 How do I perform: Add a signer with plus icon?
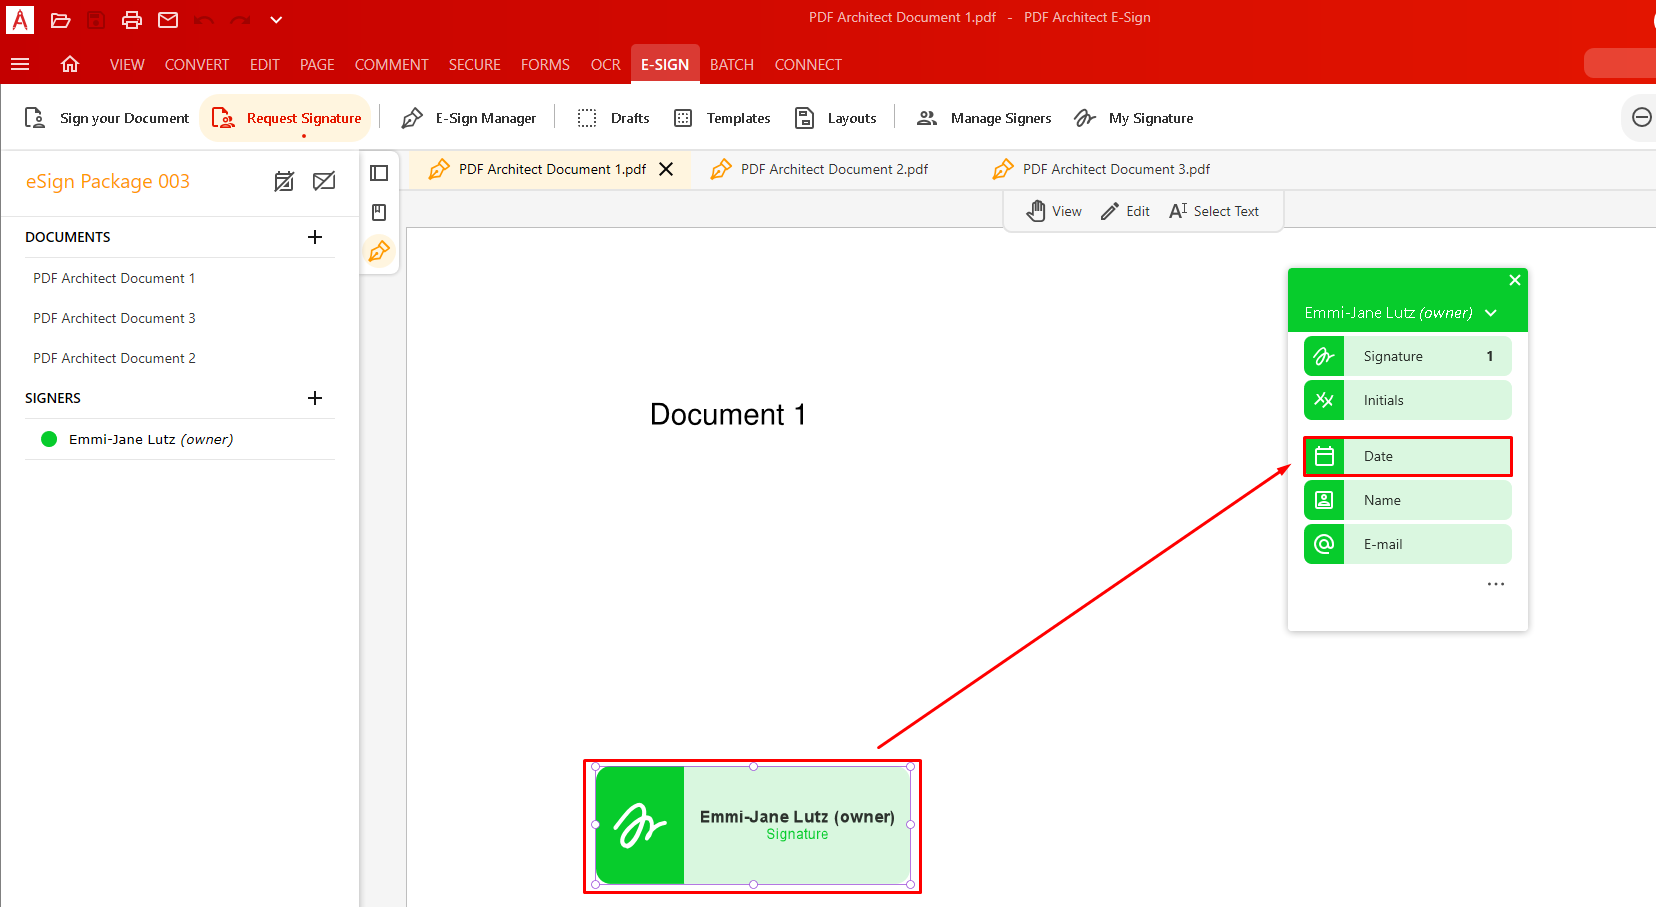pos(315,398)
